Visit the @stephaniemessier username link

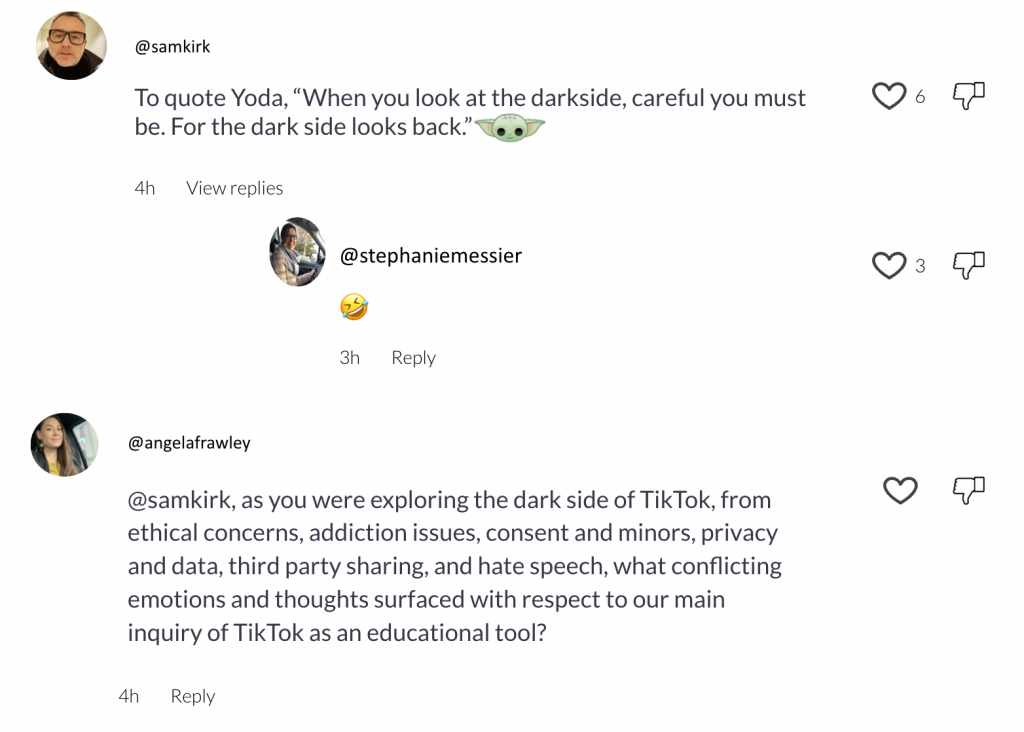point(431,256)
